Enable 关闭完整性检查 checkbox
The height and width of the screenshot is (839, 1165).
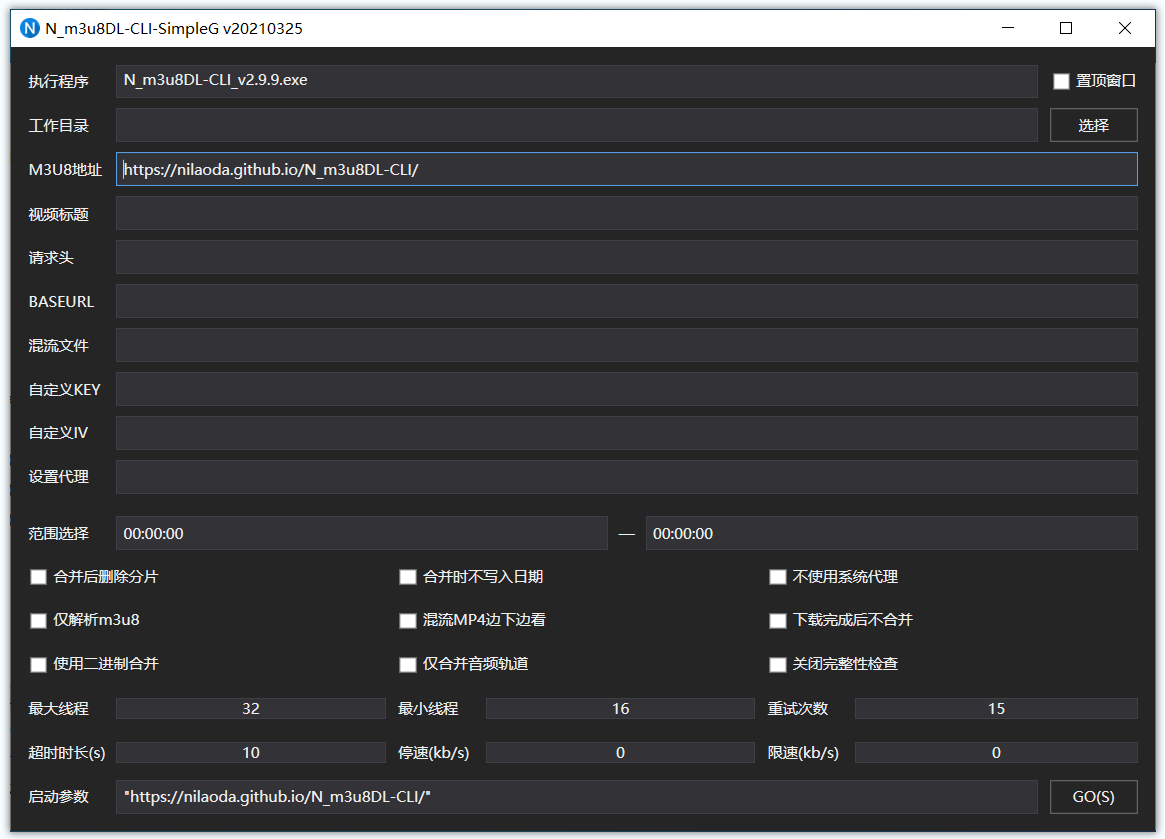point(777,664)
